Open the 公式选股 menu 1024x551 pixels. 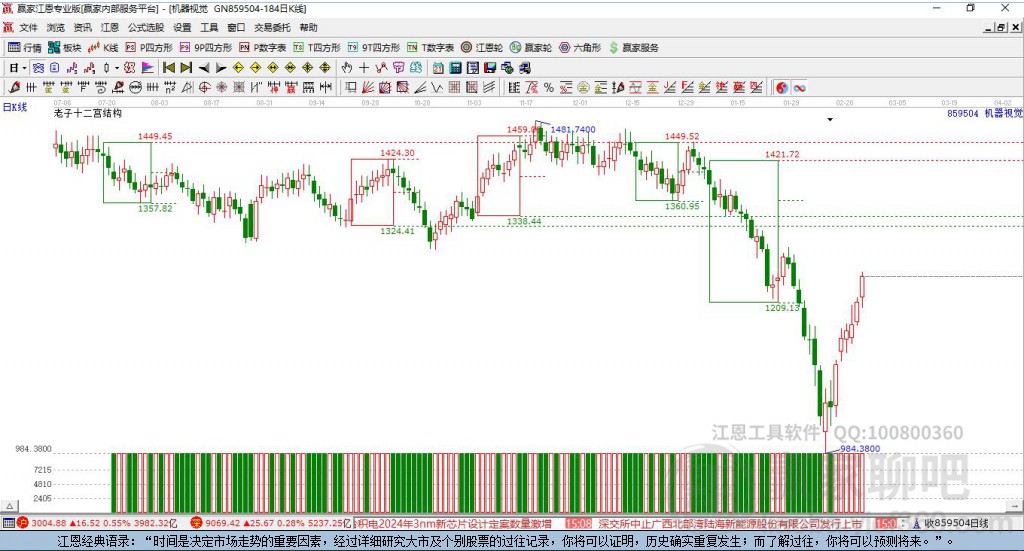coord(146,27)
